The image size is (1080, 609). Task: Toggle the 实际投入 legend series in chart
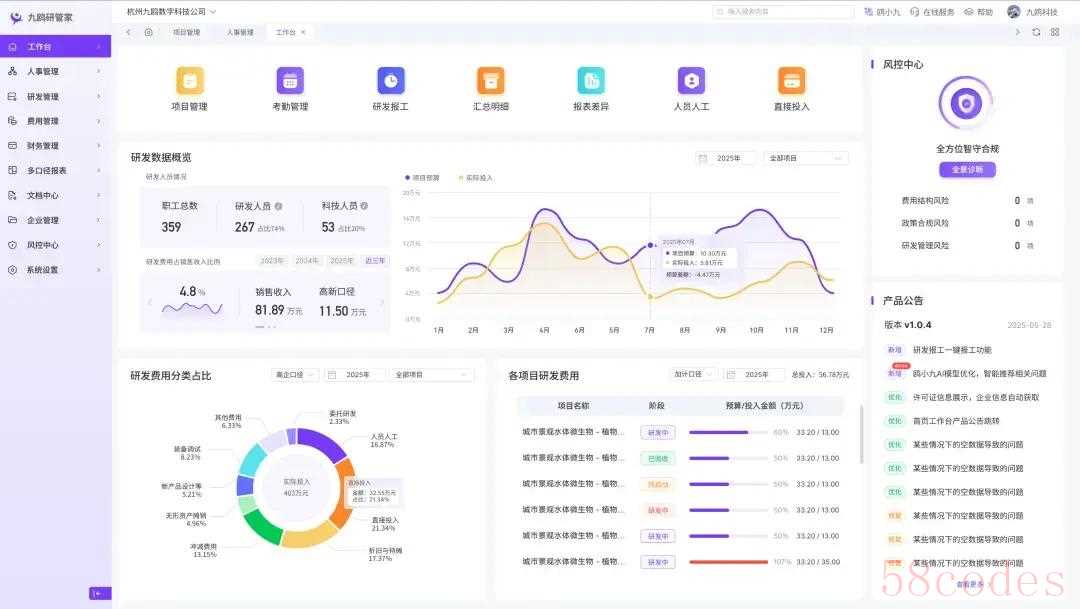(475, 177)
